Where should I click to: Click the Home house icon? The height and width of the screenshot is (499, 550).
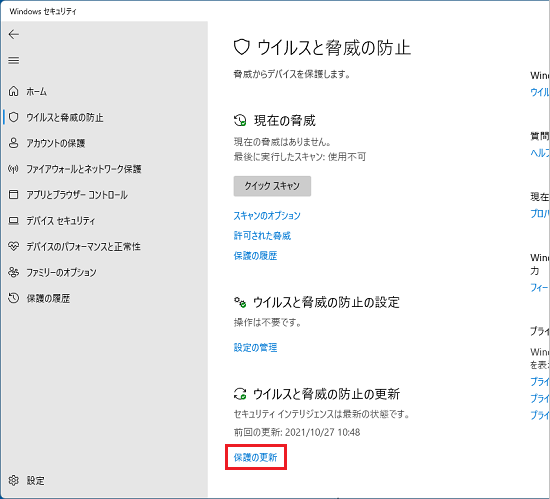(13, 91)
